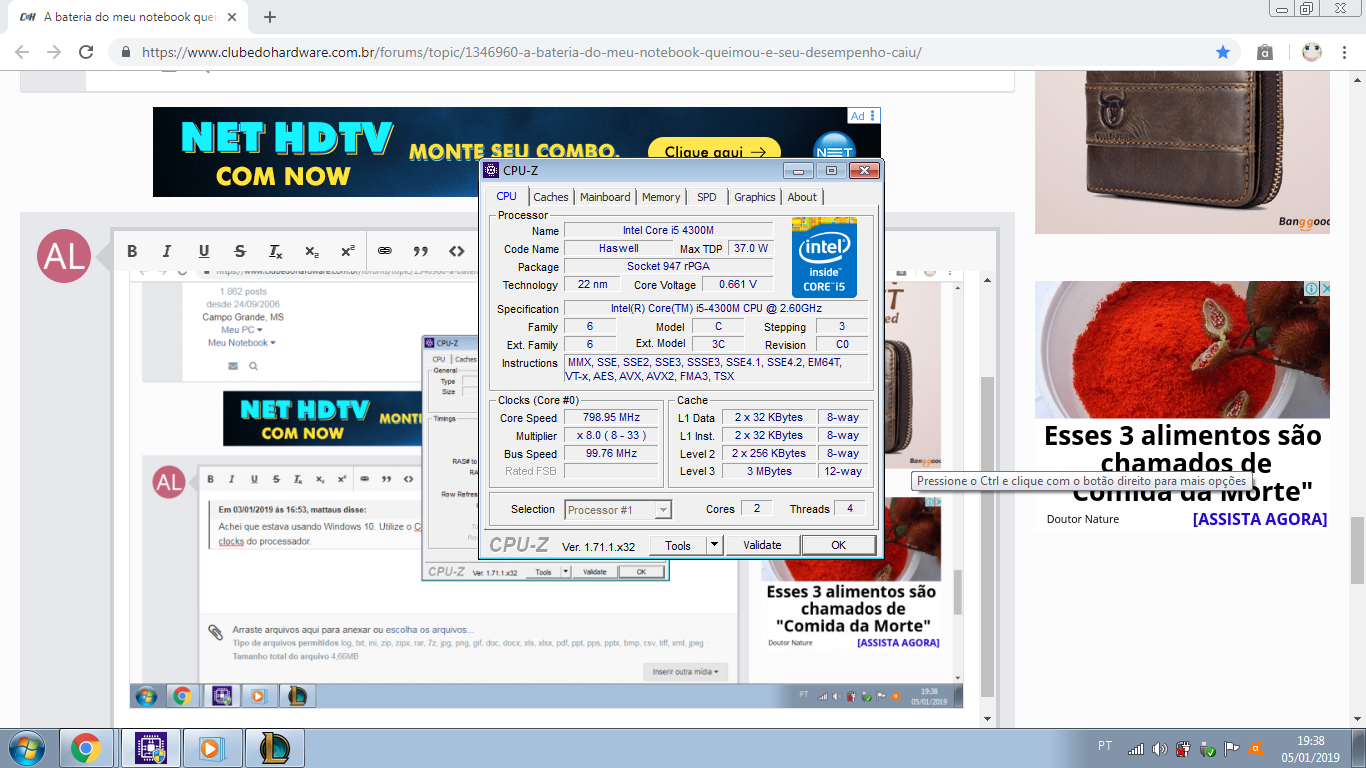Screen dimensions: 1366x768
Task: Click the bookmark star in the address bar
Action: coord(1222,52)
